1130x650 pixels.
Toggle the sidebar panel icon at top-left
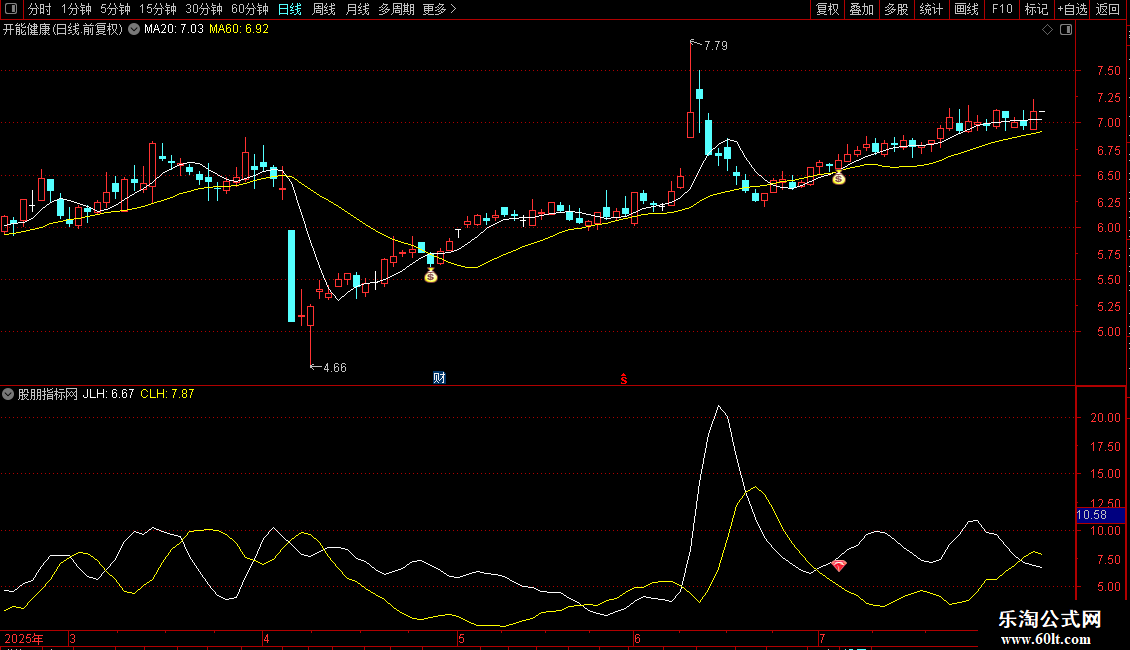pos(11,9)
